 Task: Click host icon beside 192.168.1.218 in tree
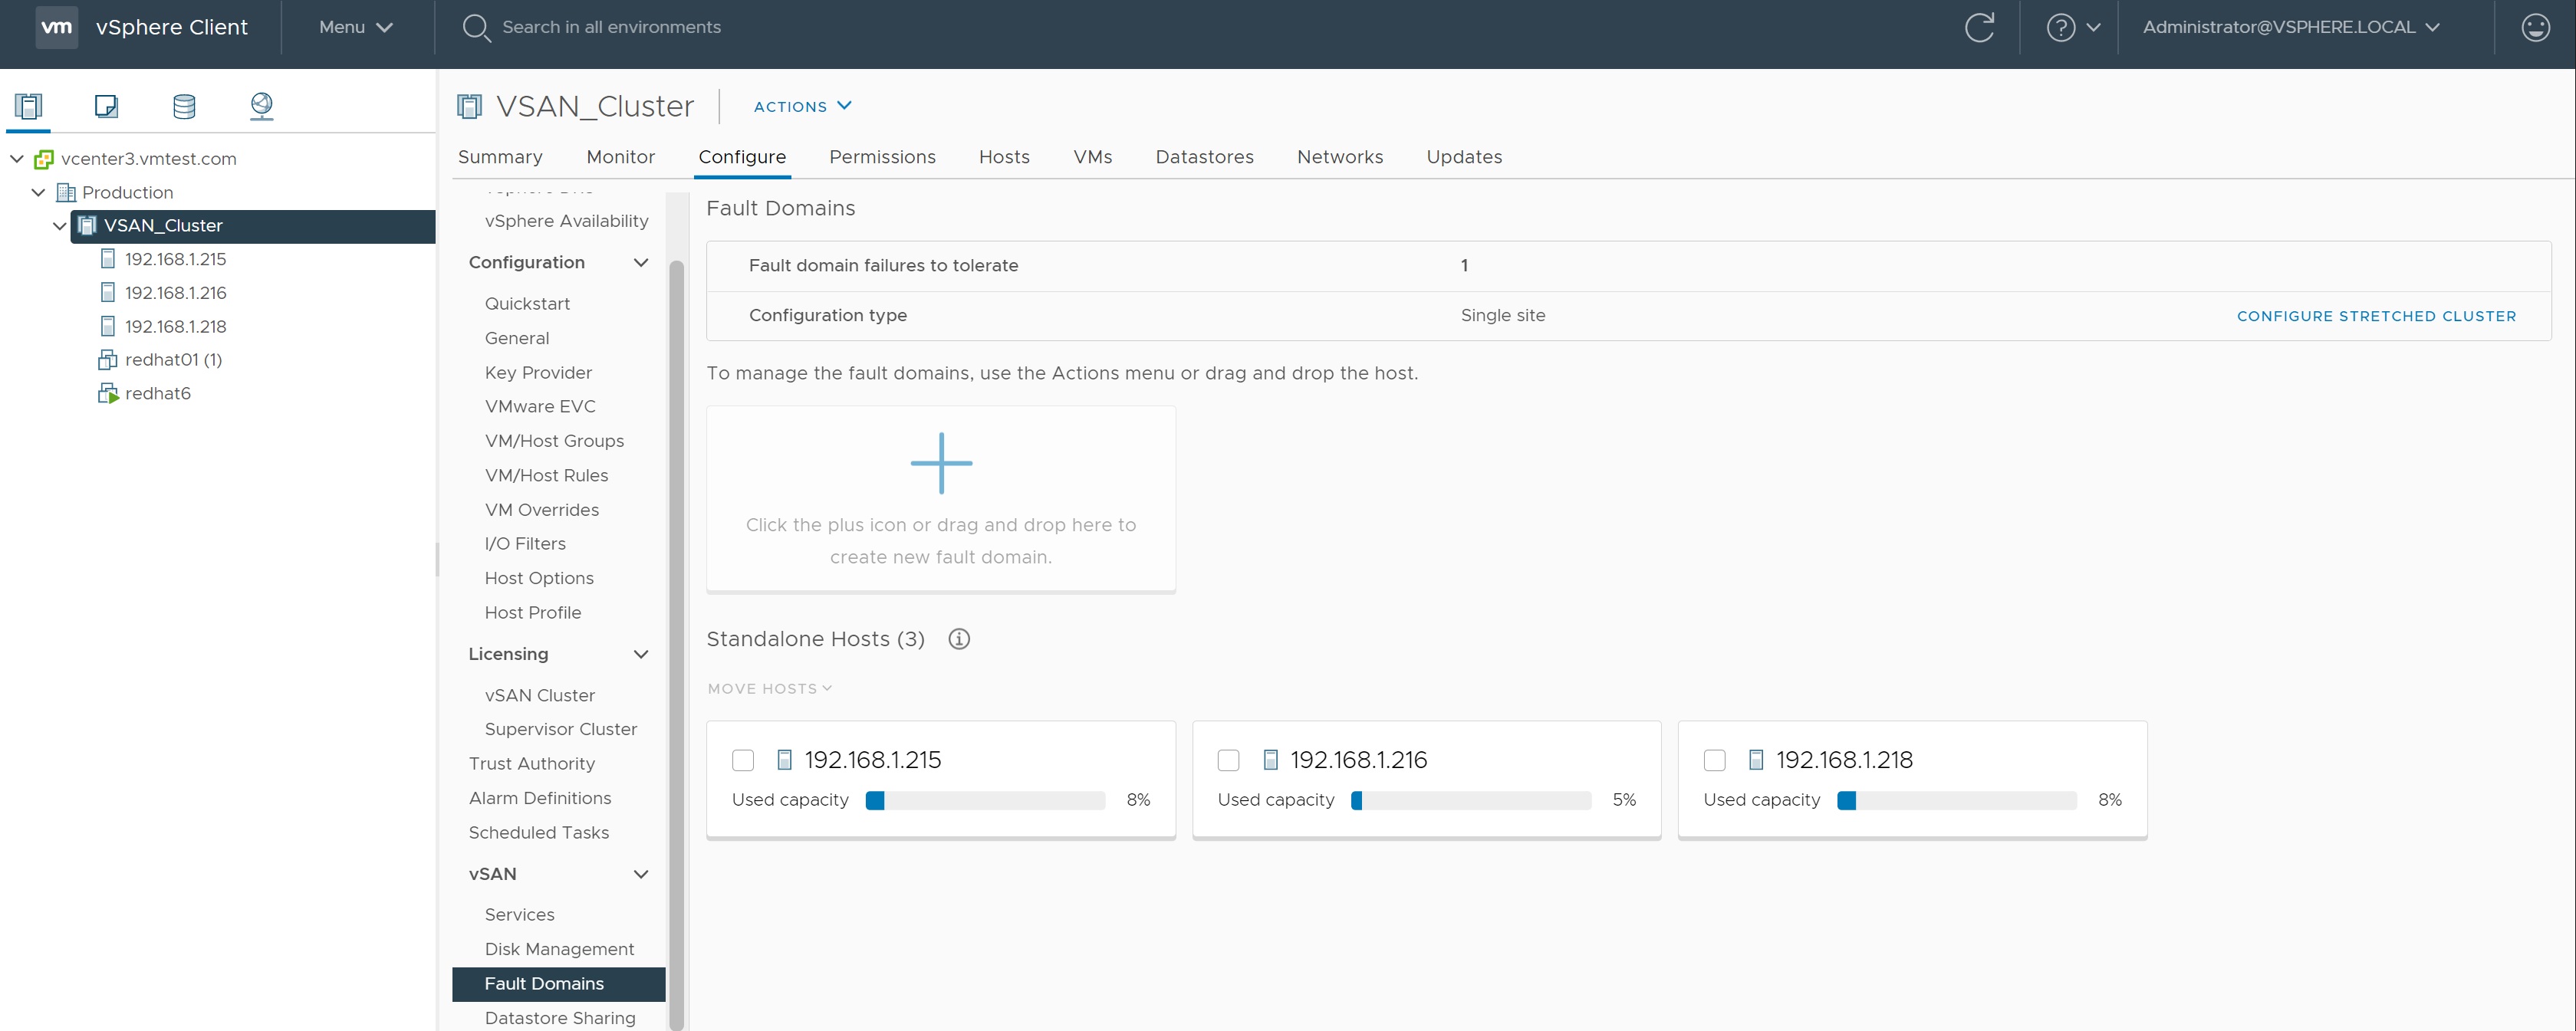[108, 326]
